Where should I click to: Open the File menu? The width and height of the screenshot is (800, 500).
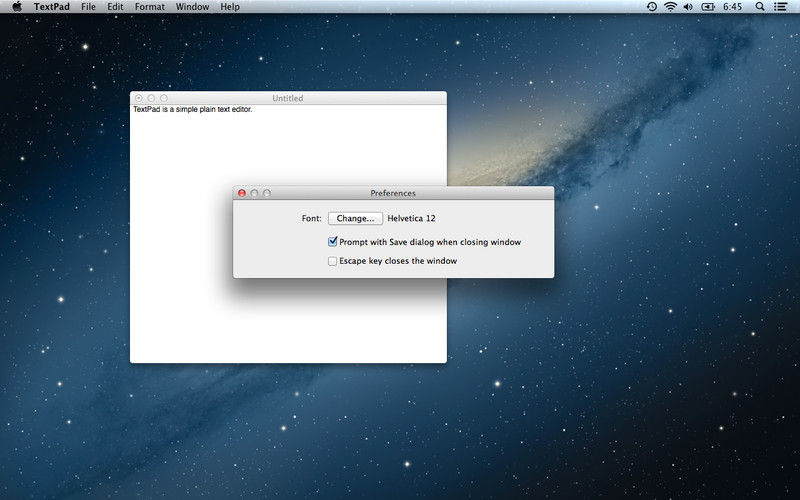point(88,7)
